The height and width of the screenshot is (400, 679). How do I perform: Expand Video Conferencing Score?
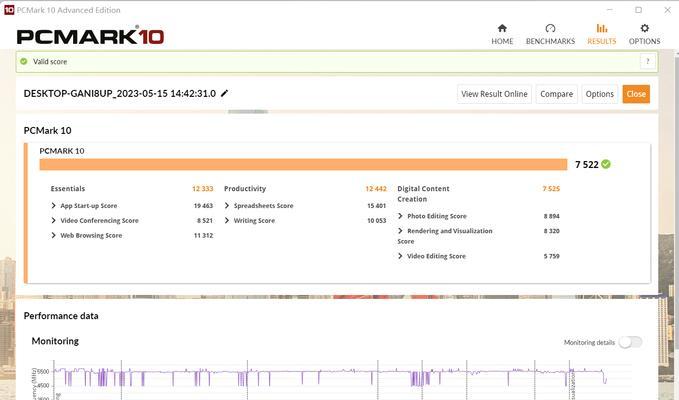pos(54,220)
